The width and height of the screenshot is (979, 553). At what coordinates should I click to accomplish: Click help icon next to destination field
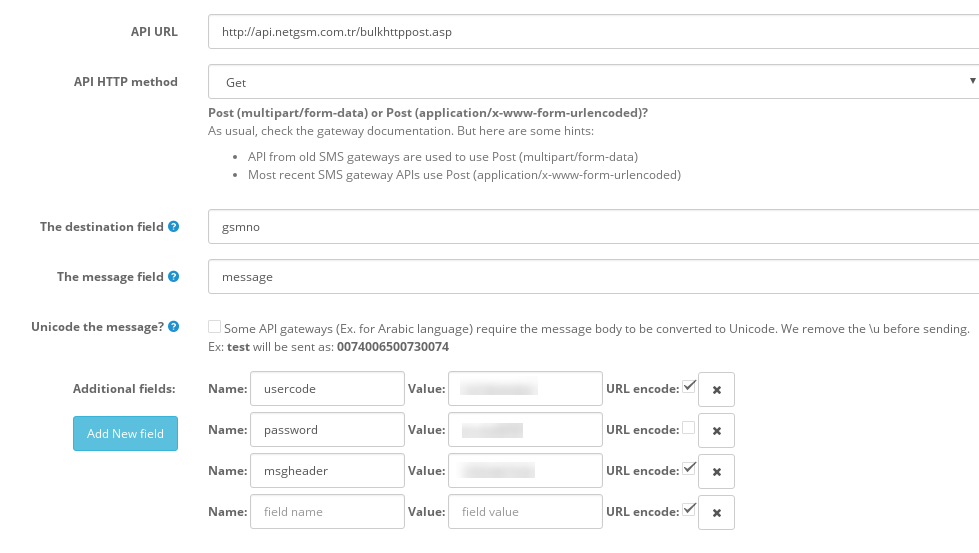[x=174, y=227]
